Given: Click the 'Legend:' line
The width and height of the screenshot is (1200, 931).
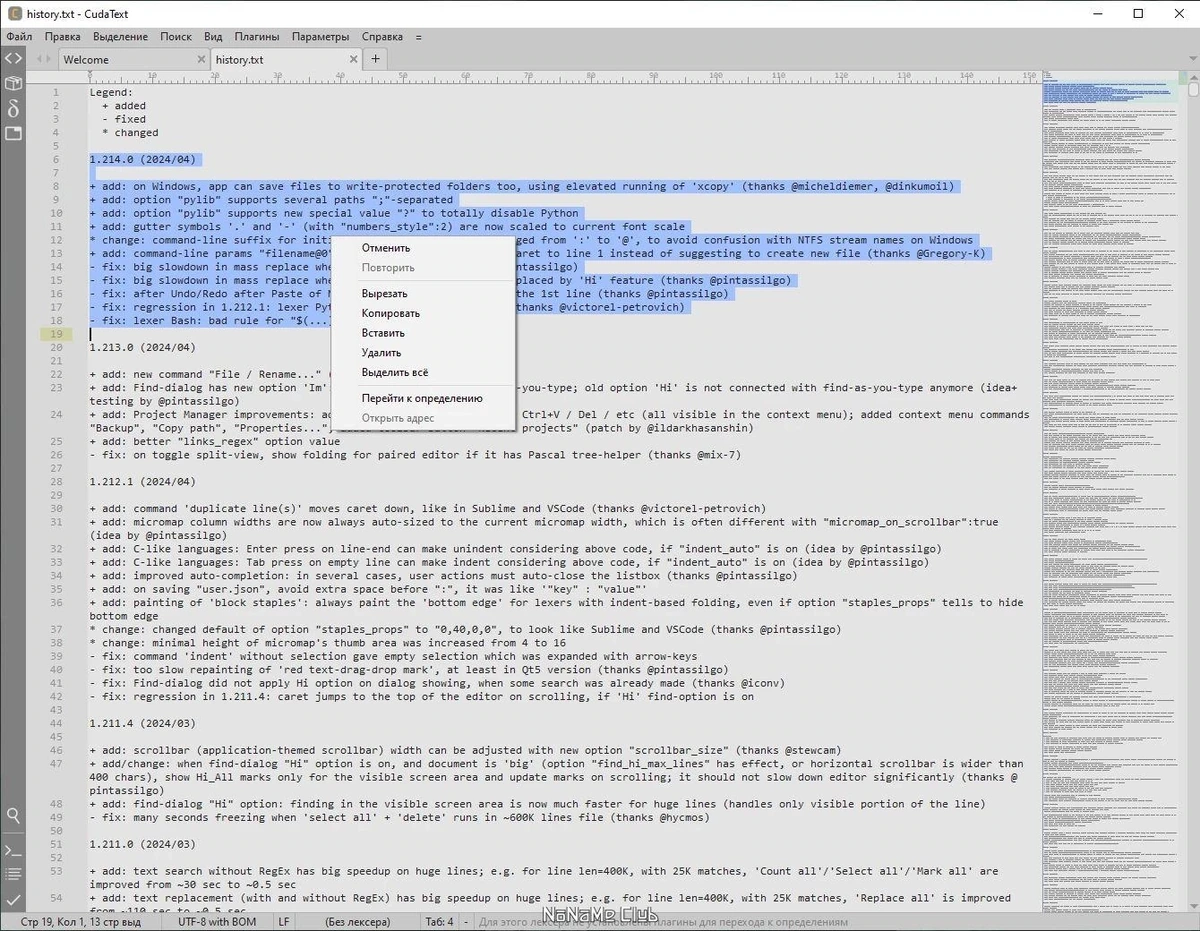Looking at the screenshot, I should tap(111, 92).
